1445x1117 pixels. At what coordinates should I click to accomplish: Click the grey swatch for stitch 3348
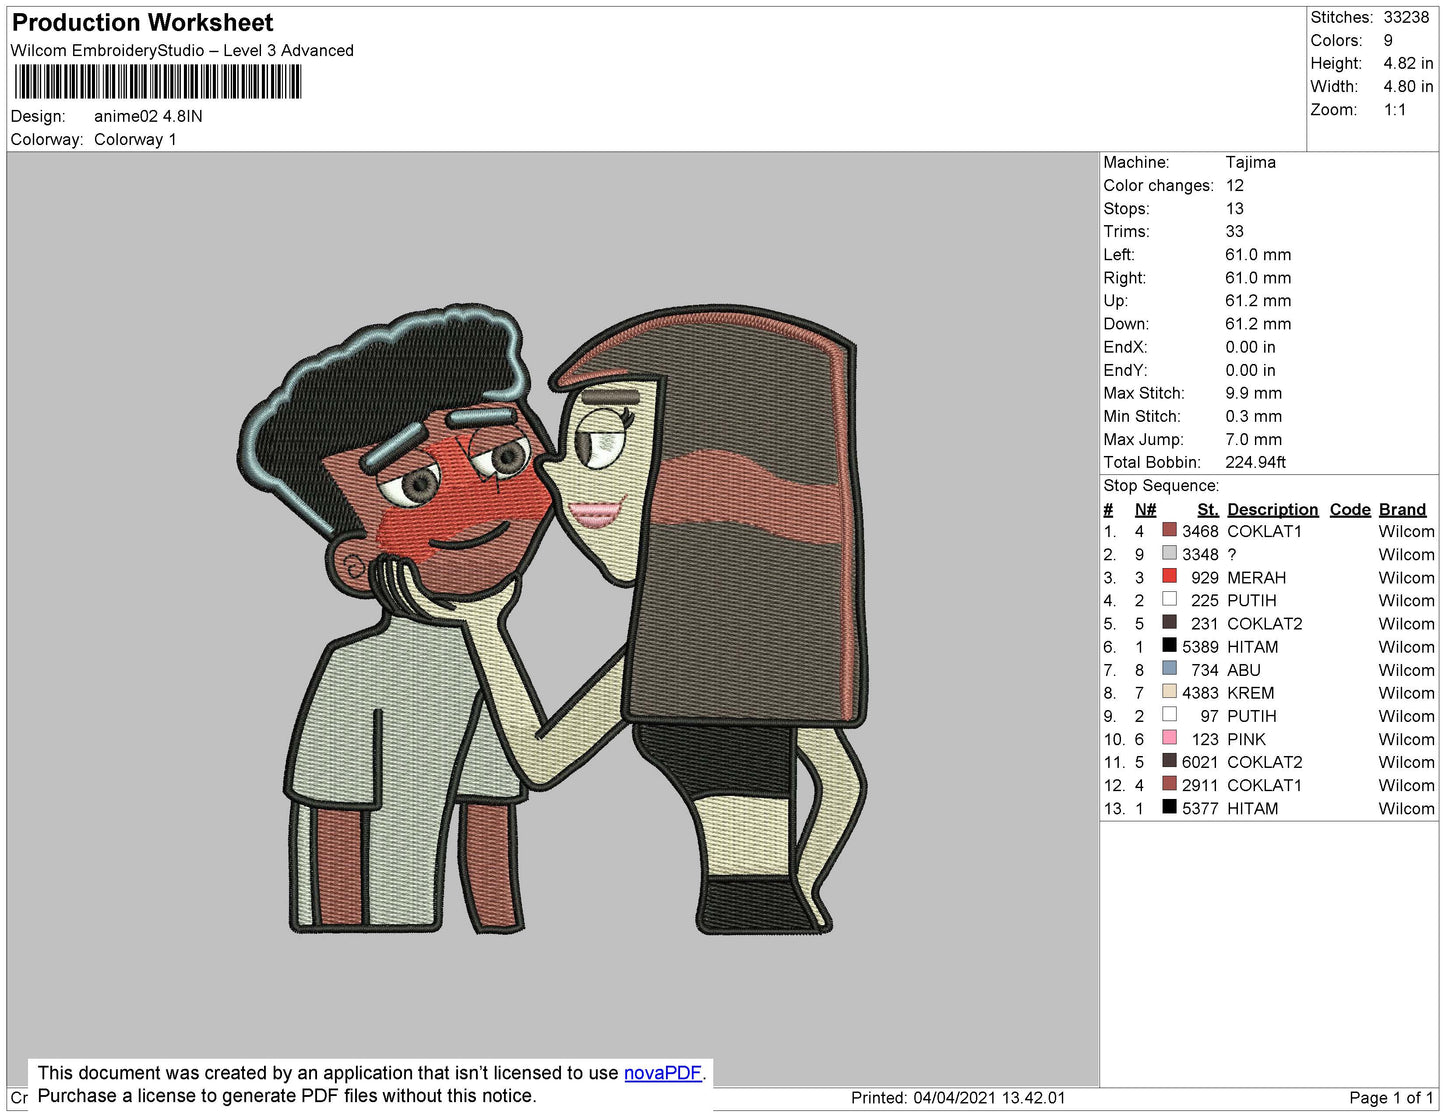[x=1169, y=553]
